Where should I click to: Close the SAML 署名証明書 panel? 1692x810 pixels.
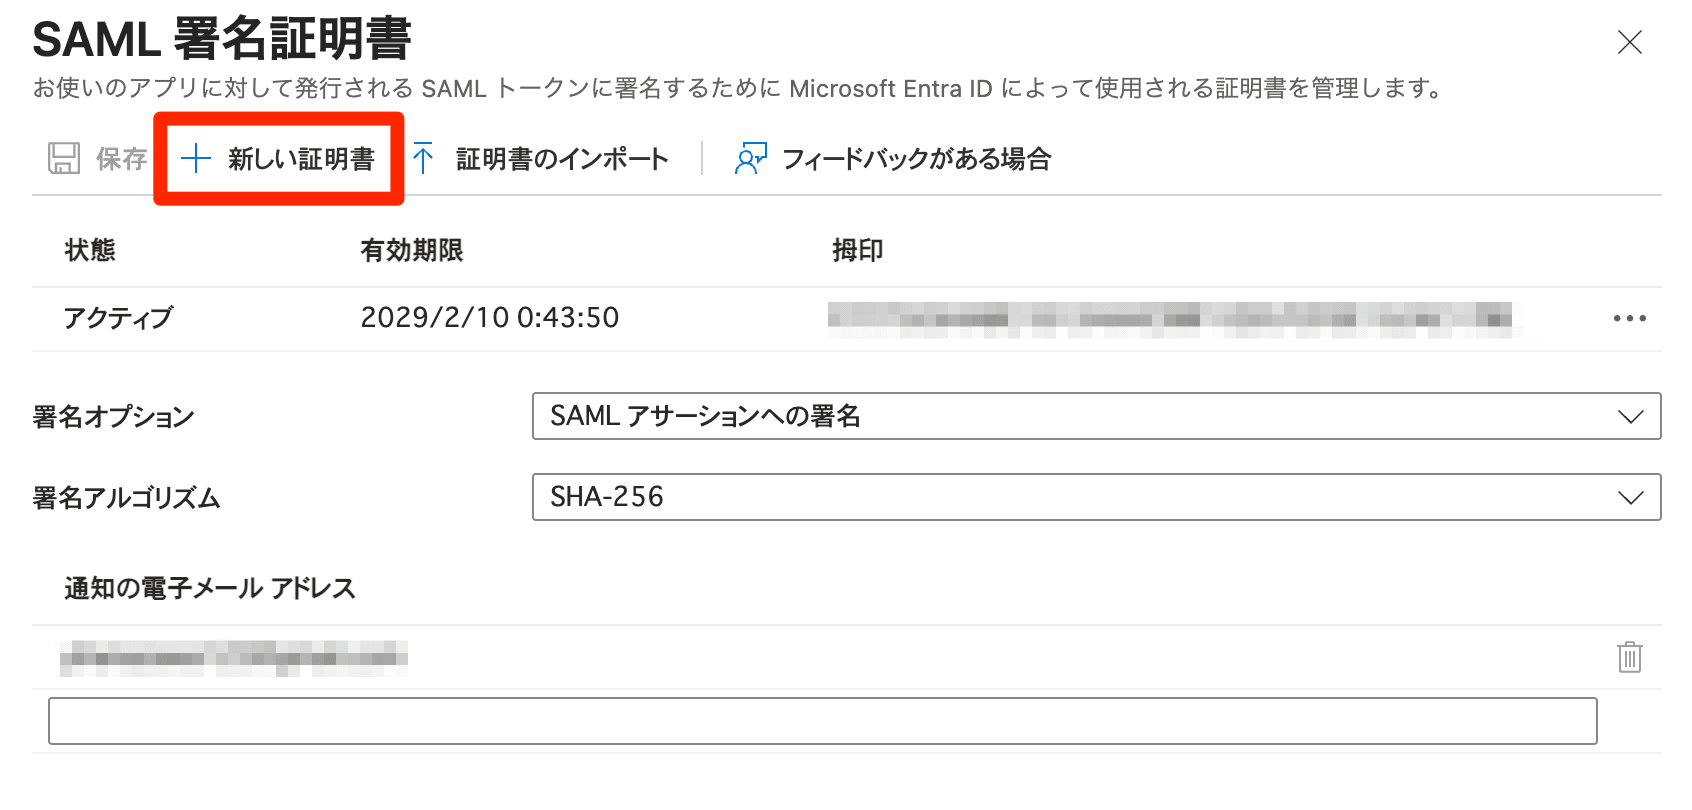pyautogui.click(x=1629, y=42)
